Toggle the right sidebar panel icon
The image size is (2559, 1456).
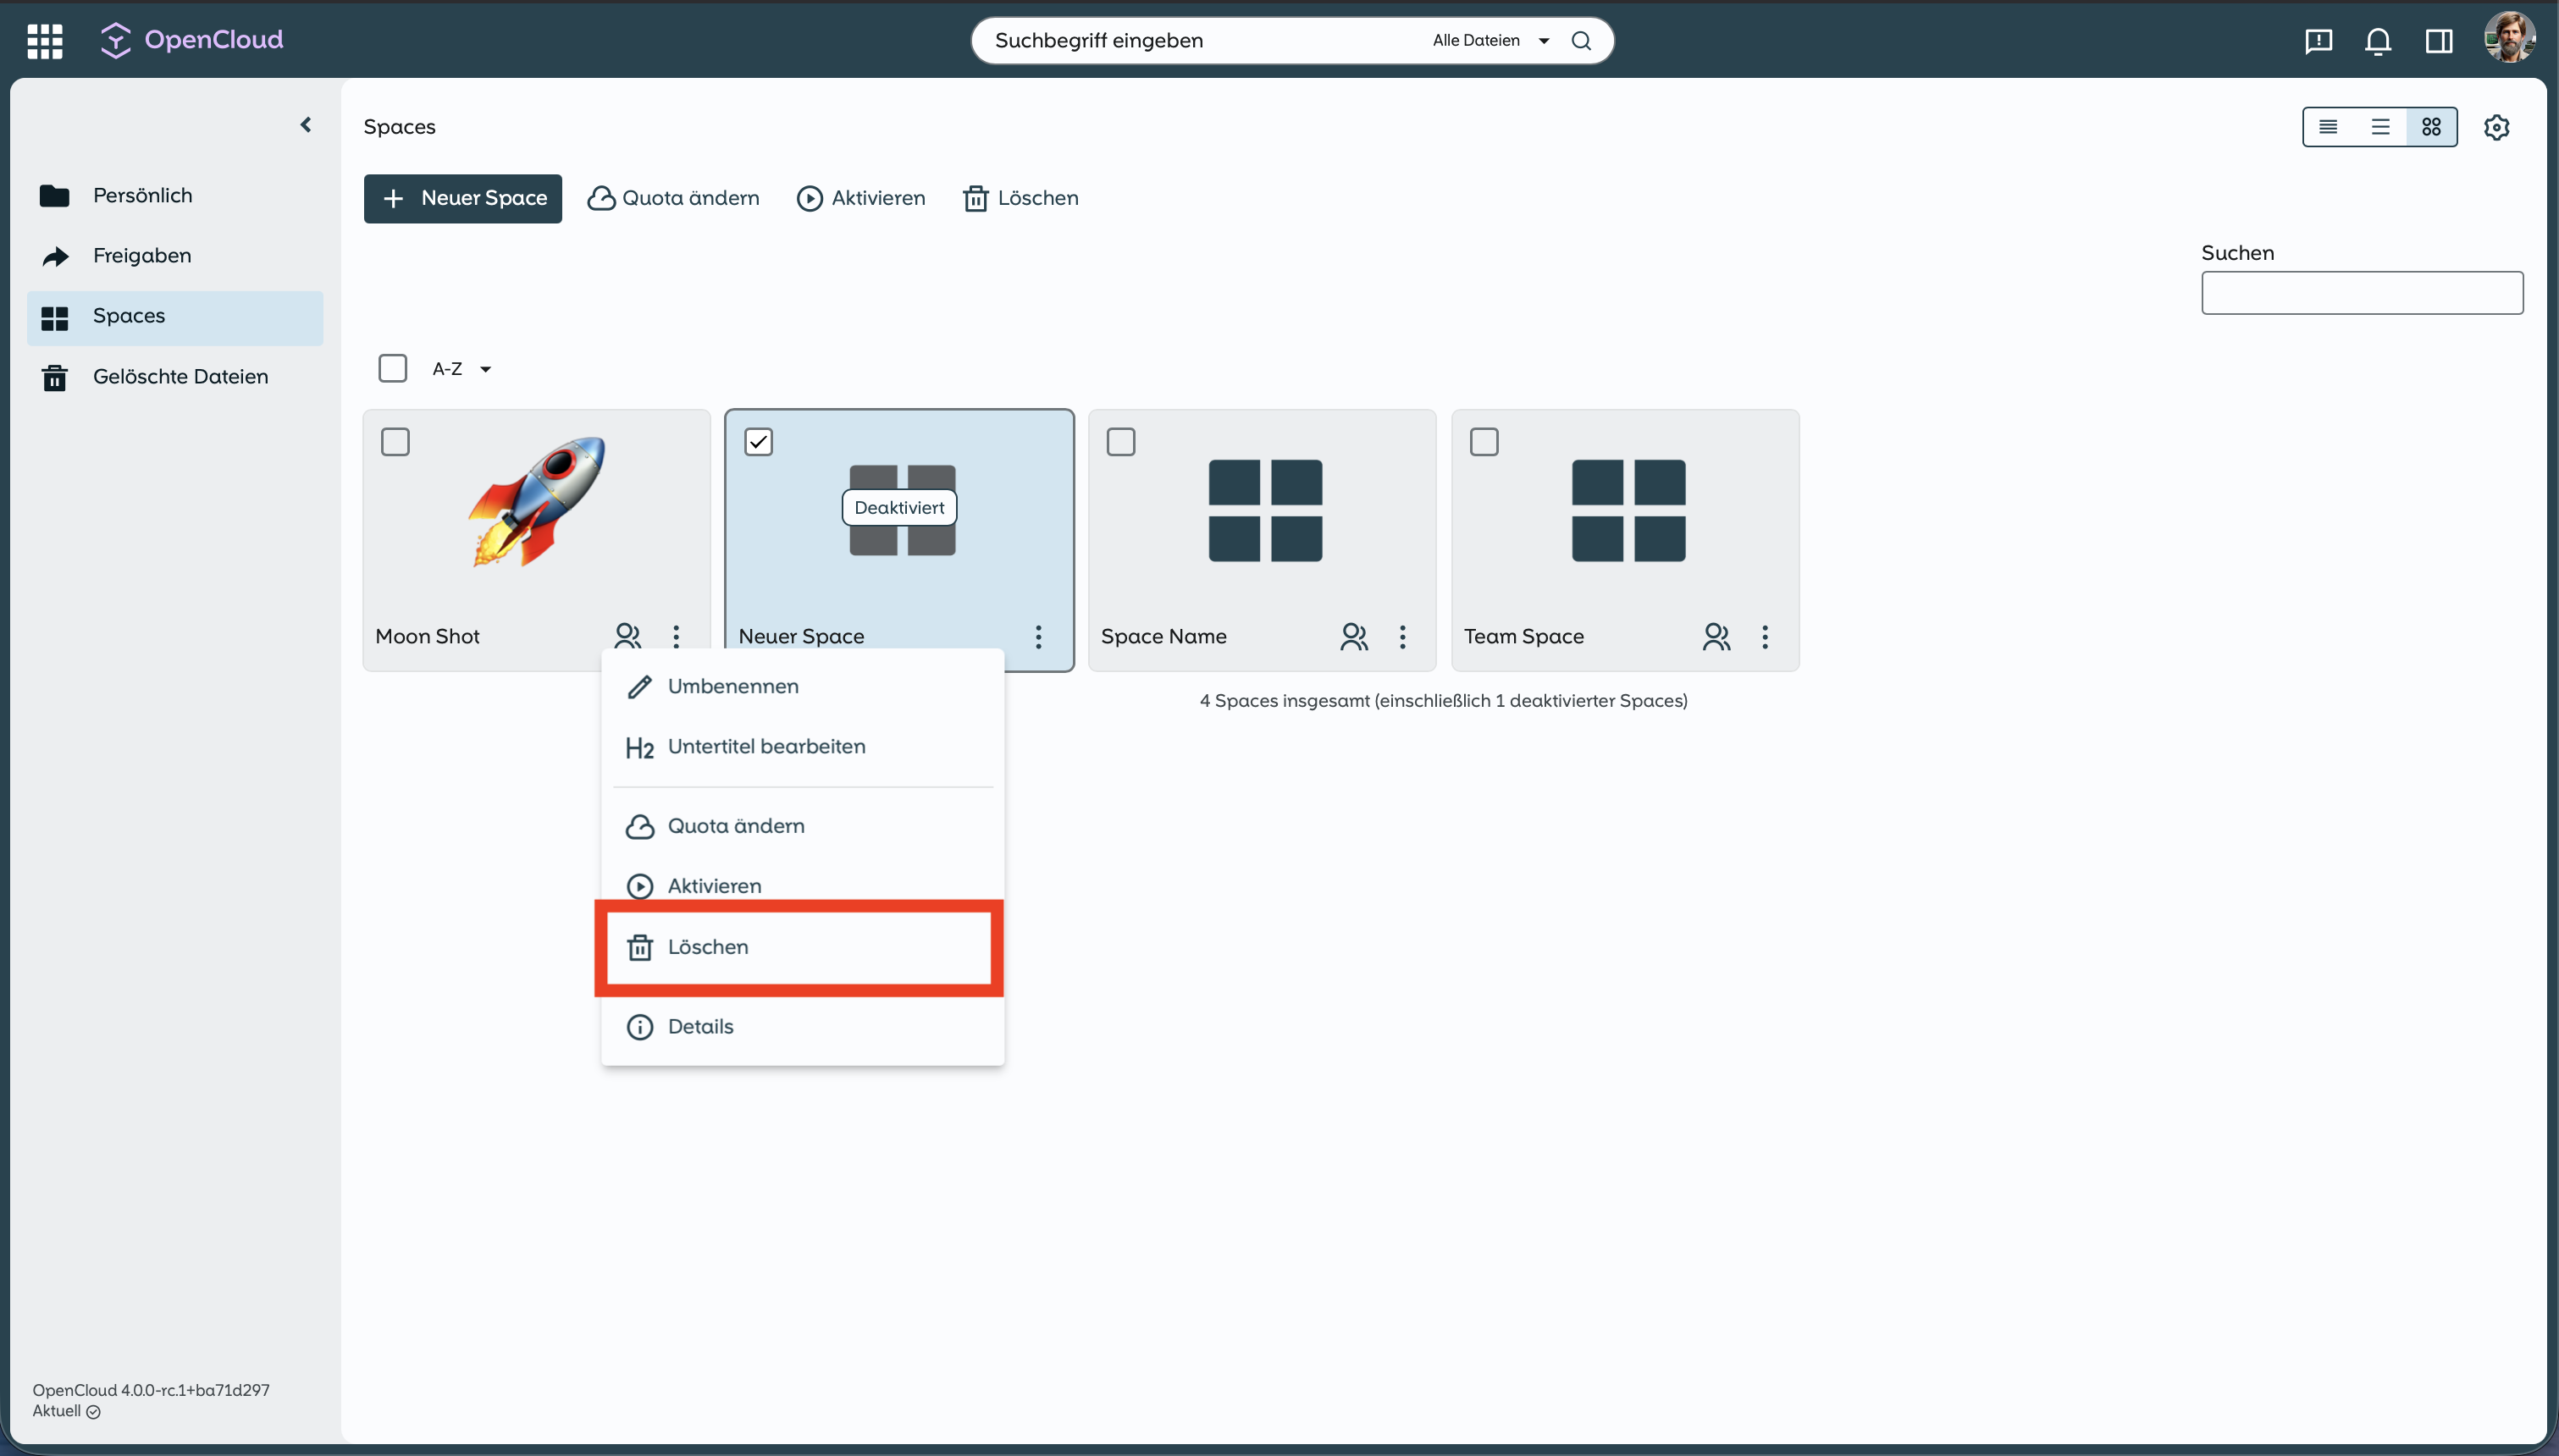[x=2438, y=41]
